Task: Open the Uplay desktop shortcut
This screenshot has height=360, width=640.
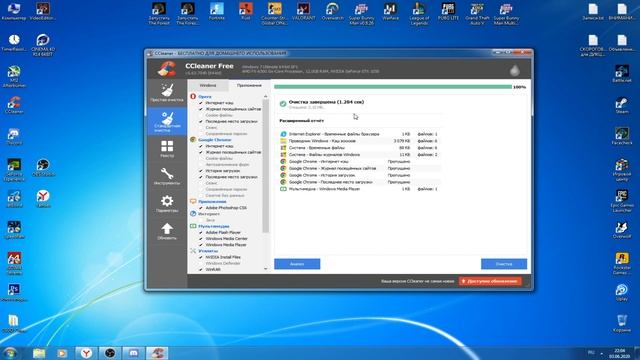Action: coord(622,293)
